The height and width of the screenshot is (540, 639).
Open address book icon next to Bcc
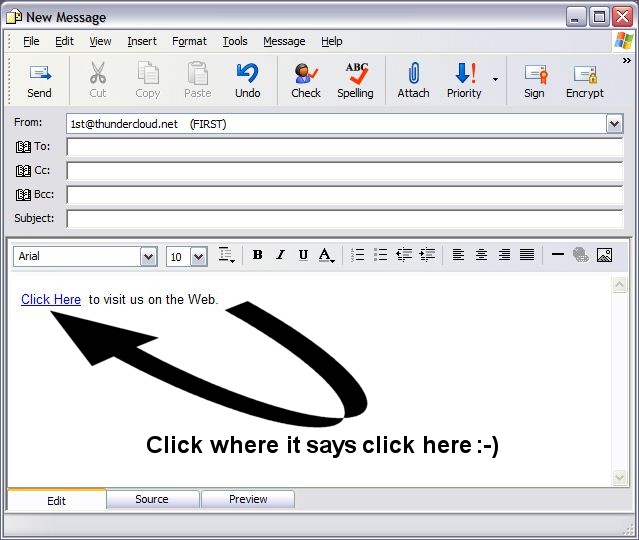(x=23, y=195)
